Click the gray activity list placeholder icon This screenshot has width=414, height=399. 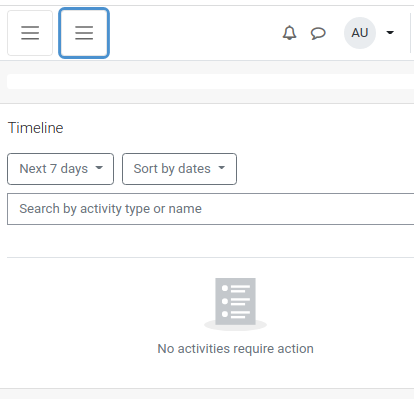point(235,304)
